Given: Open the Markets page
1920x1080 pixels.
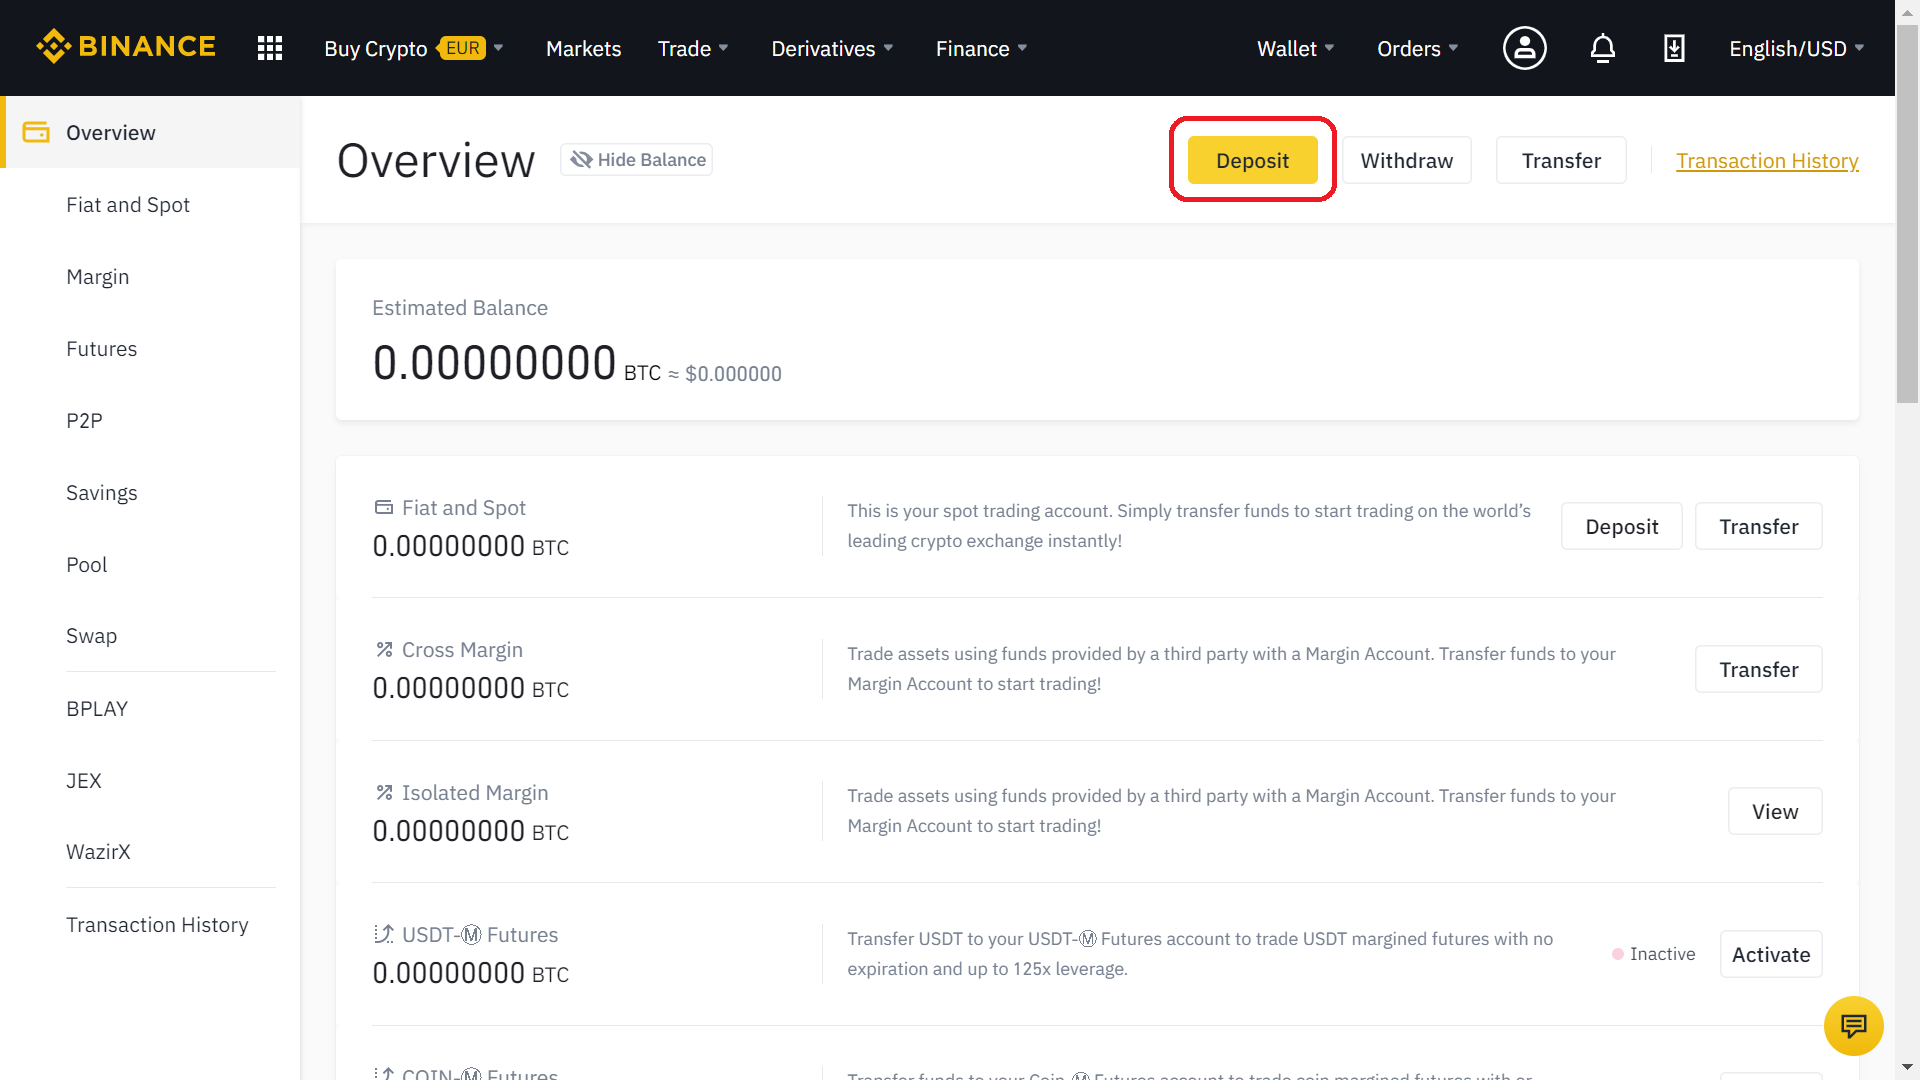Looking at the screenshot, I should pyautogui.click(x=583, y=48).
